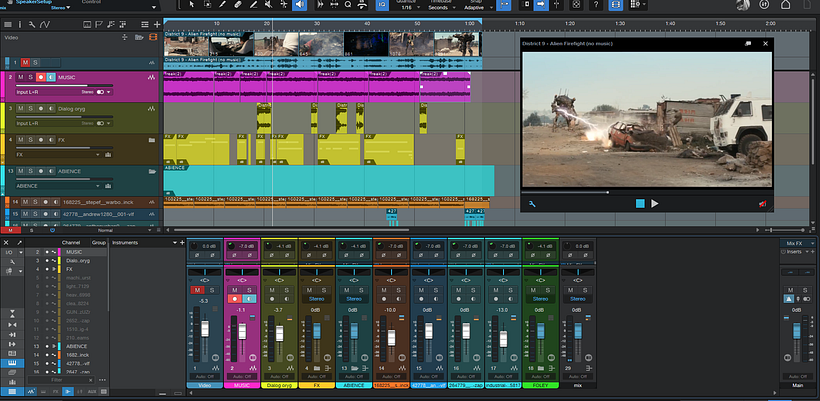The image size is (820, 401).
Task: Switch to the Group tab in the console list
Action: click(x=98, y=243)
